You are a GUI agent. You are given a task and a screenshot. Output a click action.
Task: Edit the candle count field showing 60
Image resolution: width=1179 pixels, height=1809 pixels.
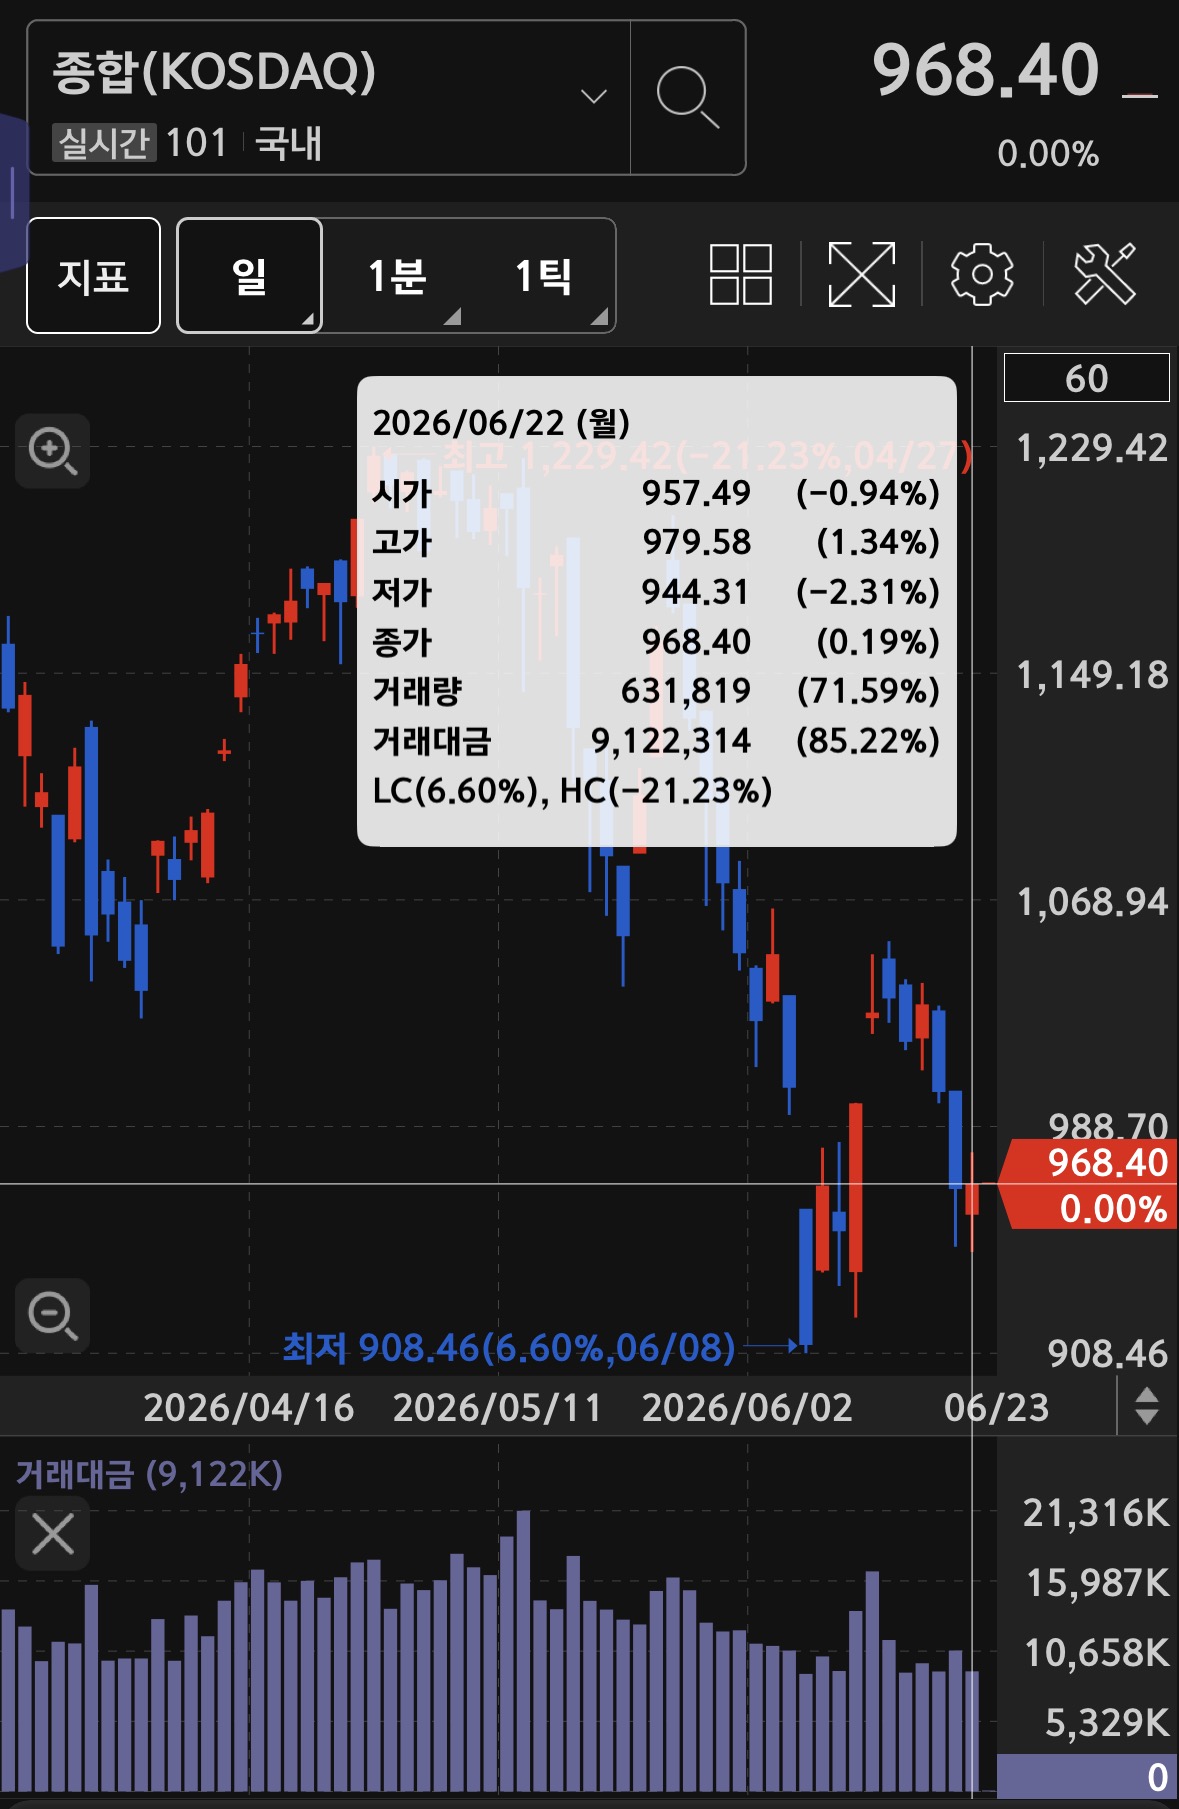1086,378
